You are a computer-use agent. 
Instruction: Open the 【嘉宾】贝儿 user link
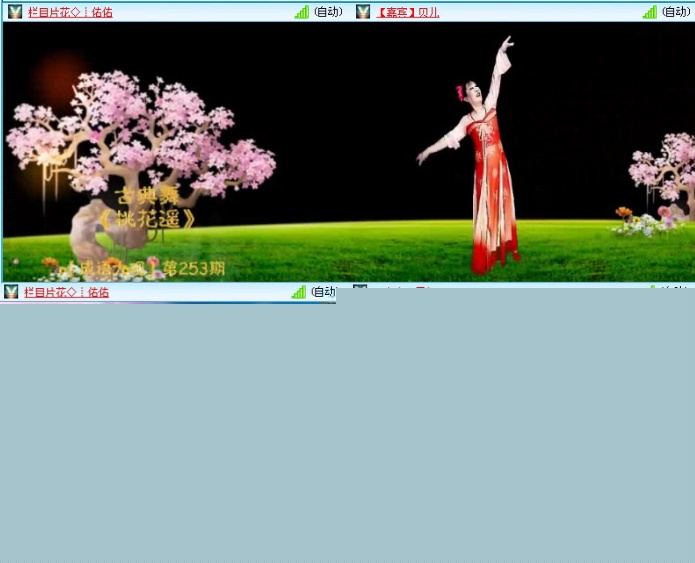(408, 12)
